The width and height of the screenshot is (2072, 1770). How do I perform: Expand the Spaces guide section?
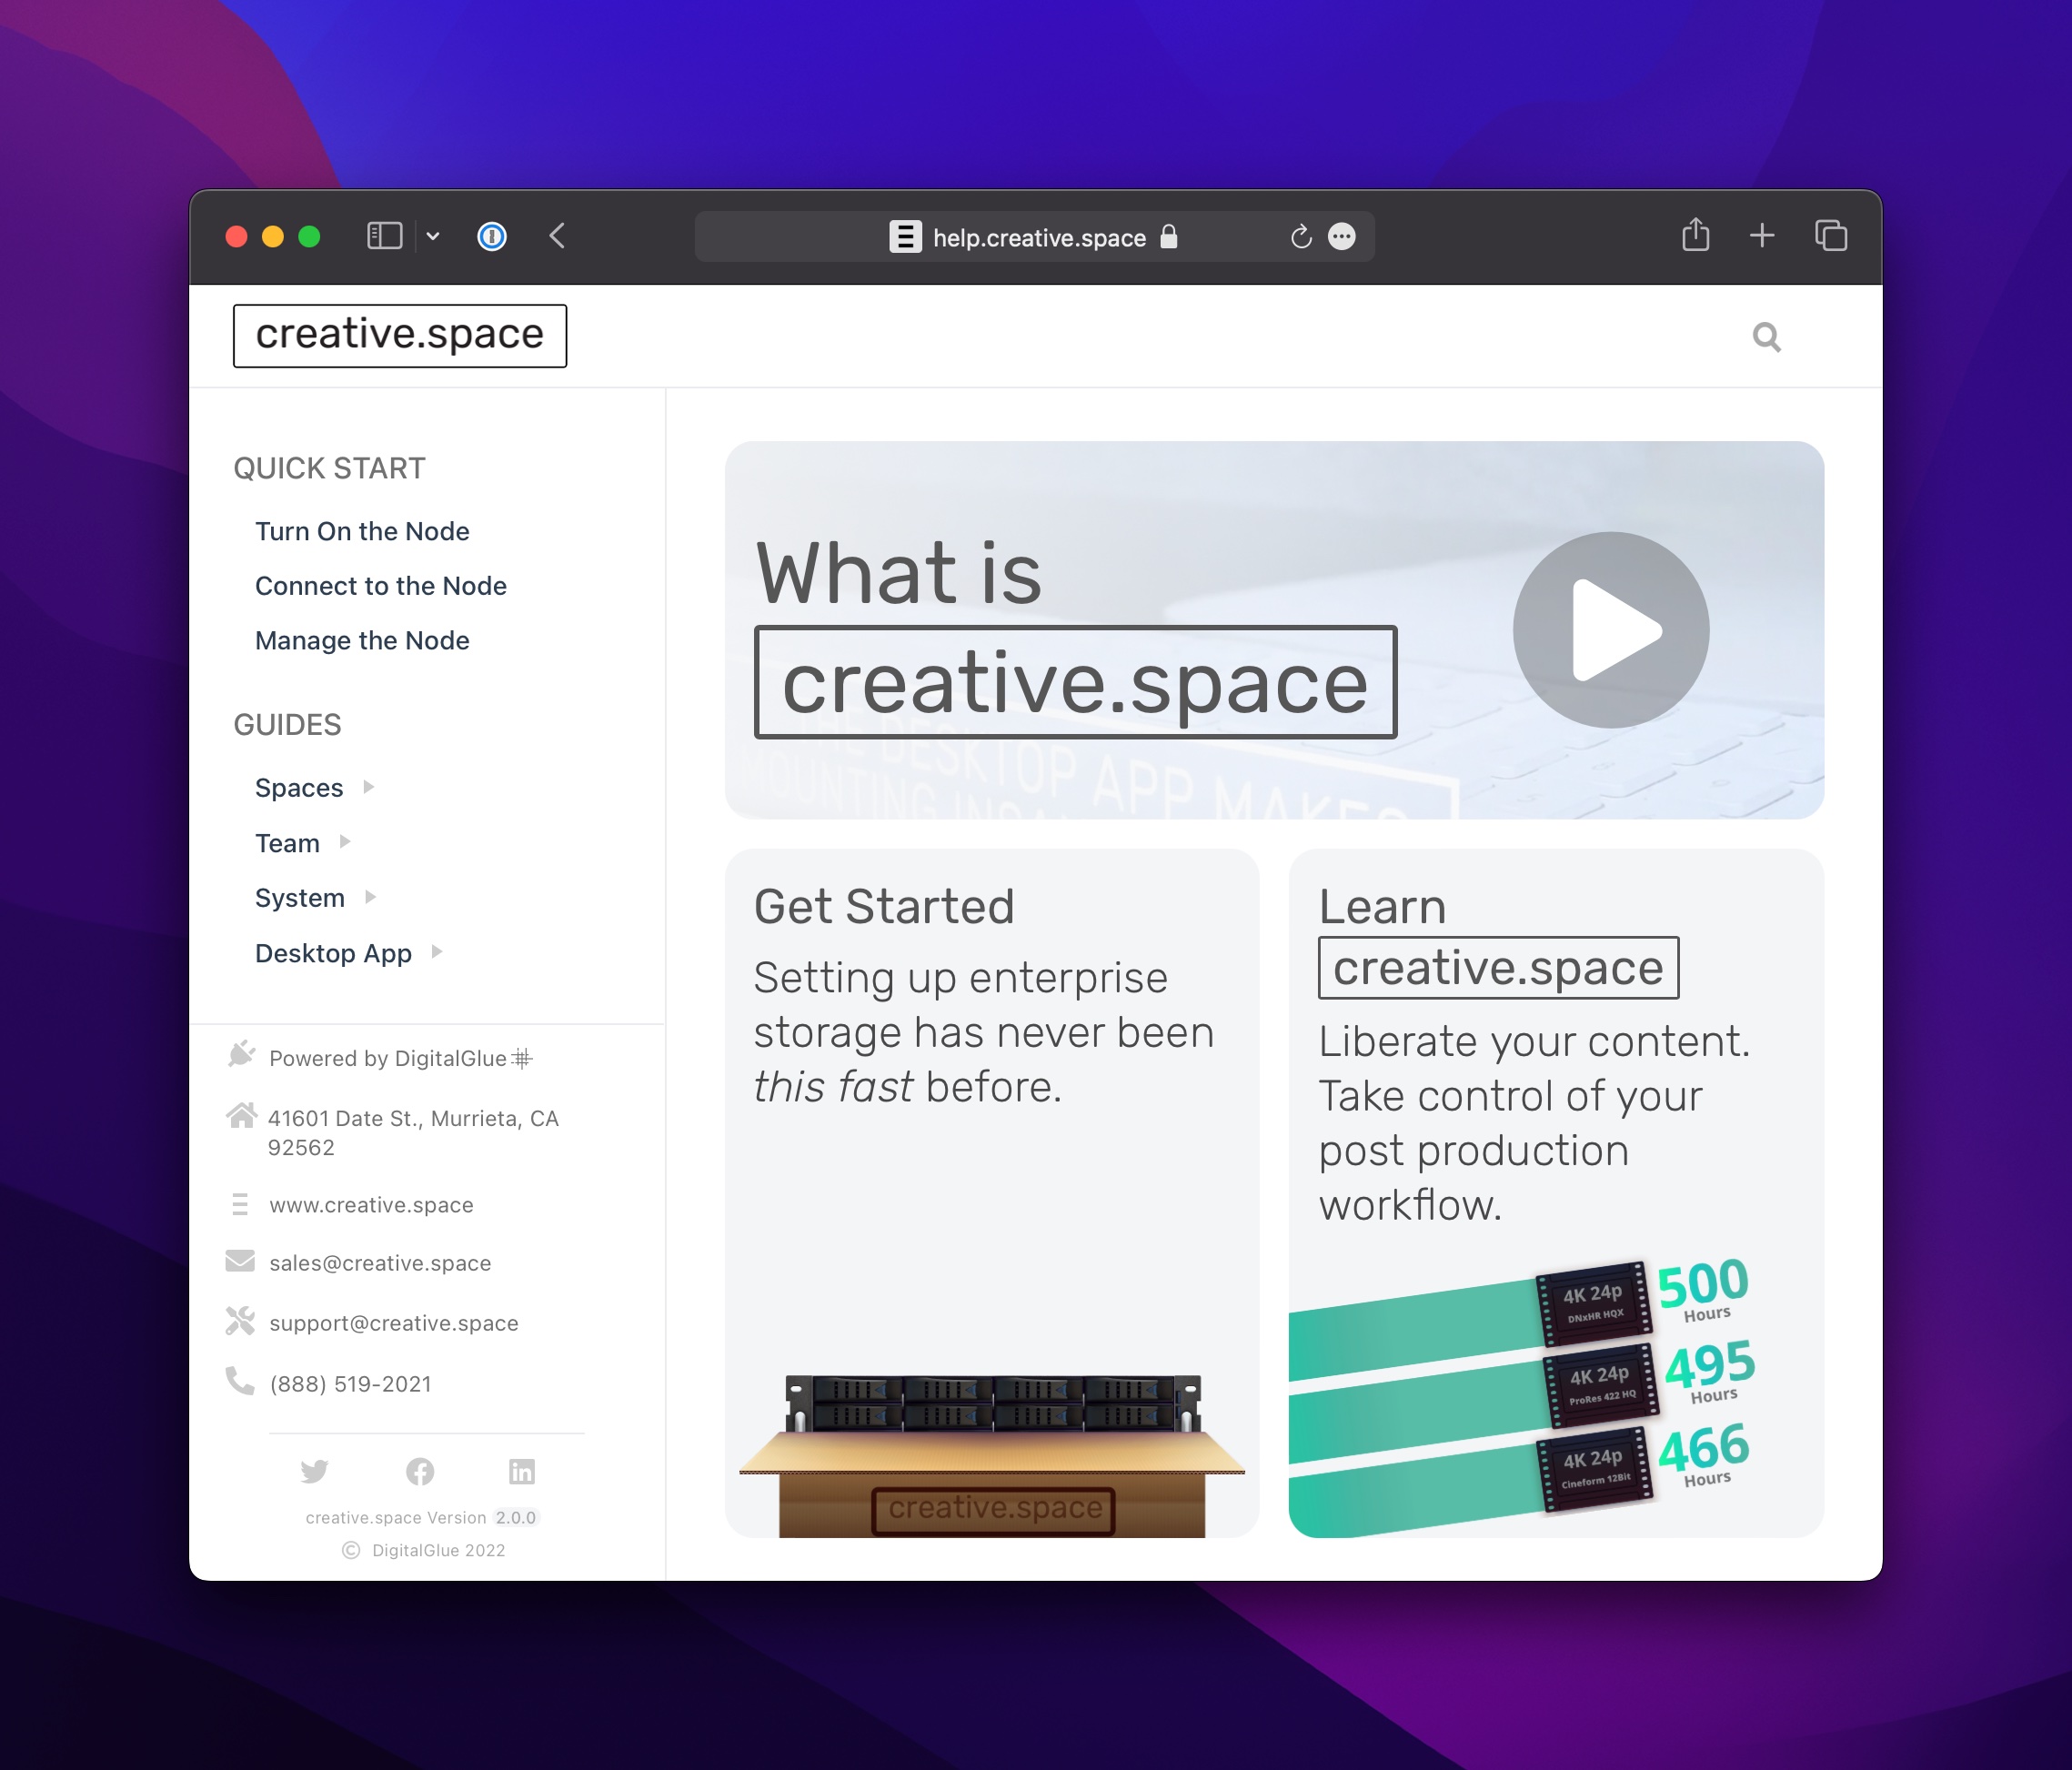tap(369, 787)
